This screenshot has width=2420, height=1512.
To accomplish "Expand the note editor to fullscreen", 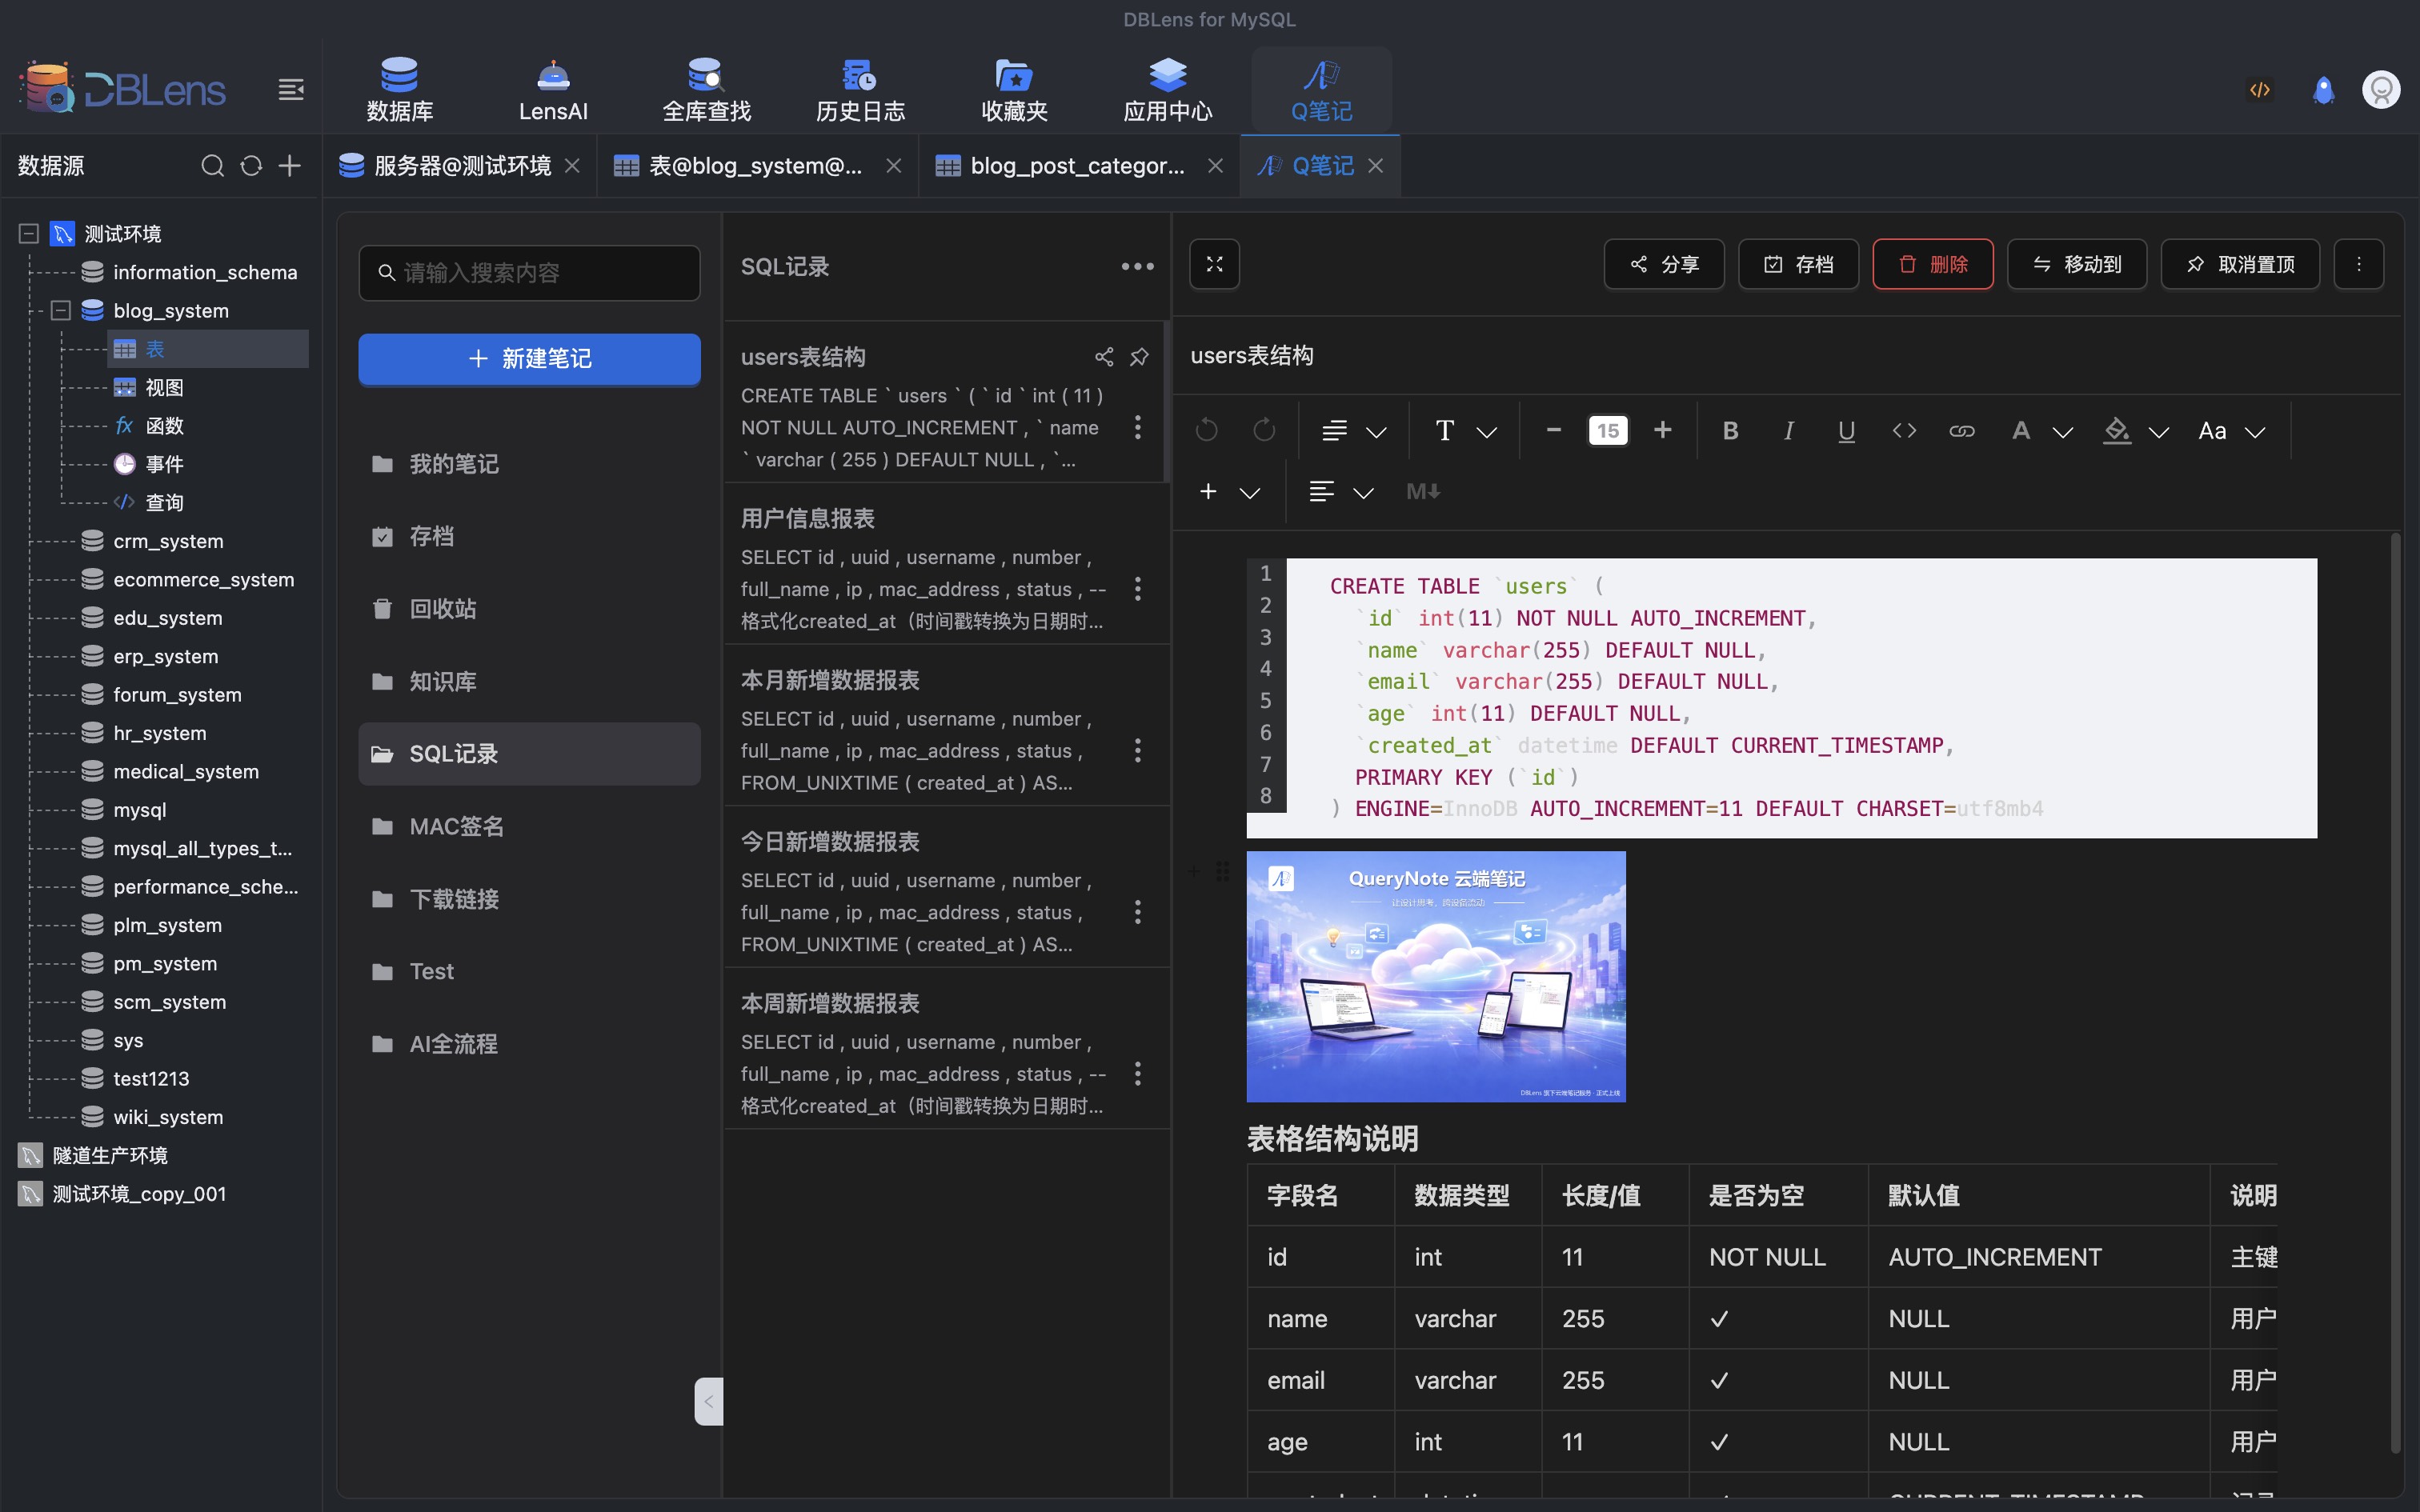I will 1213,264.
